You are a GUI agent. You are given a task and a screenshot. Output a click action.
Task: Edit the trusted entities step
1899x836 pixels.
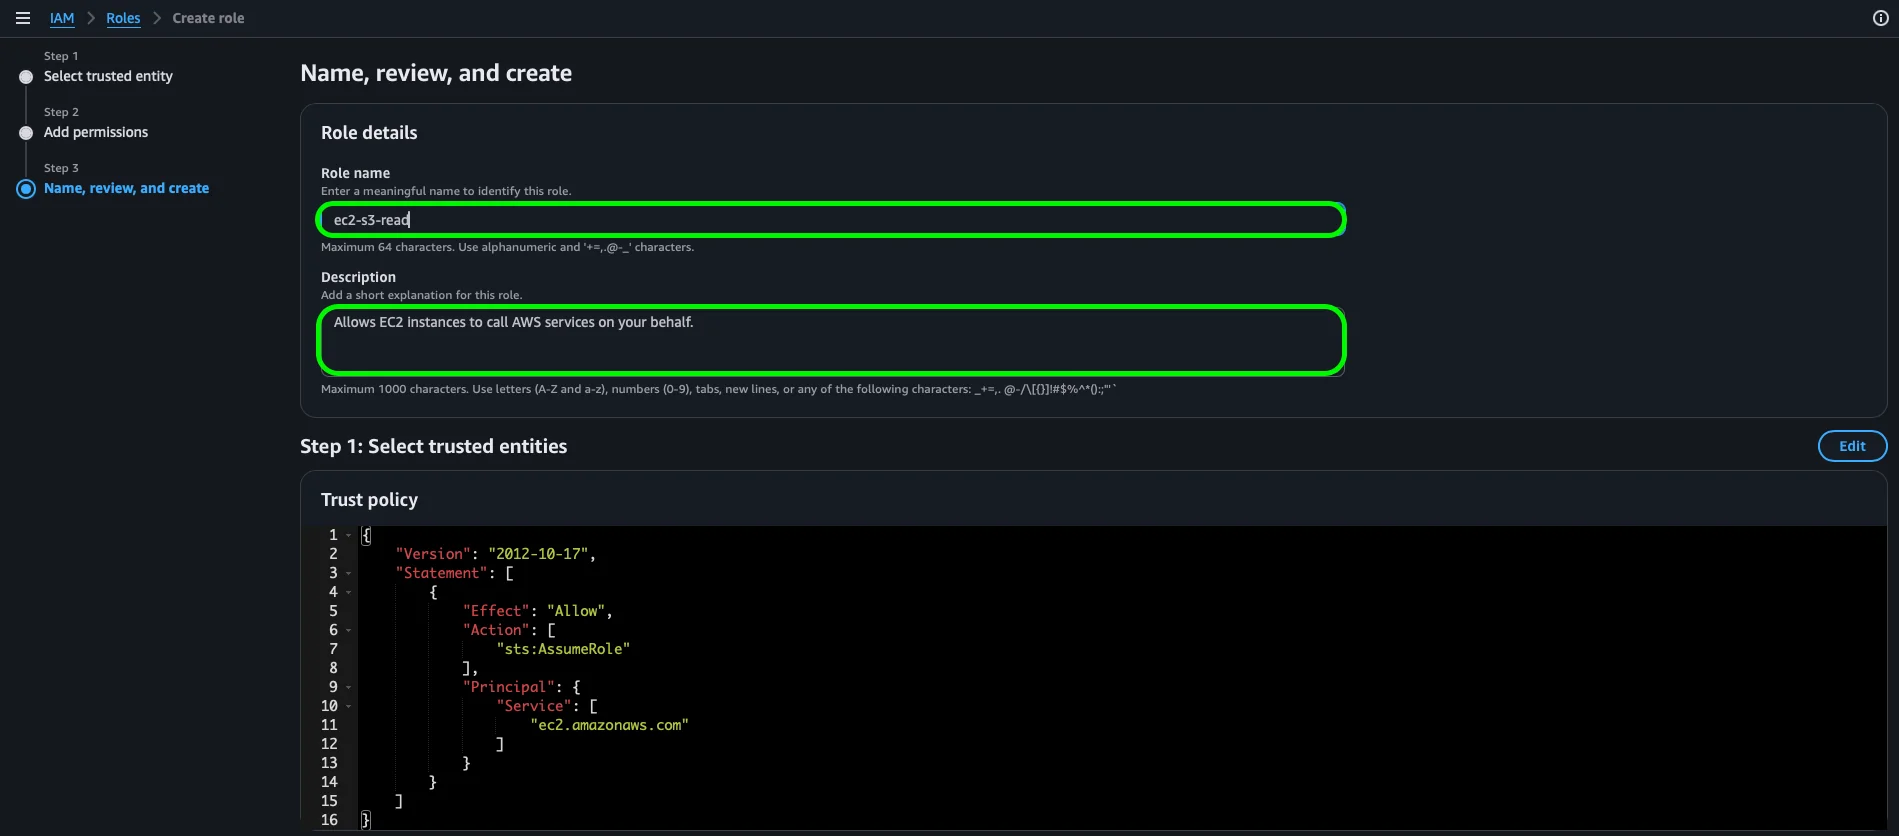click(1852, 446)
